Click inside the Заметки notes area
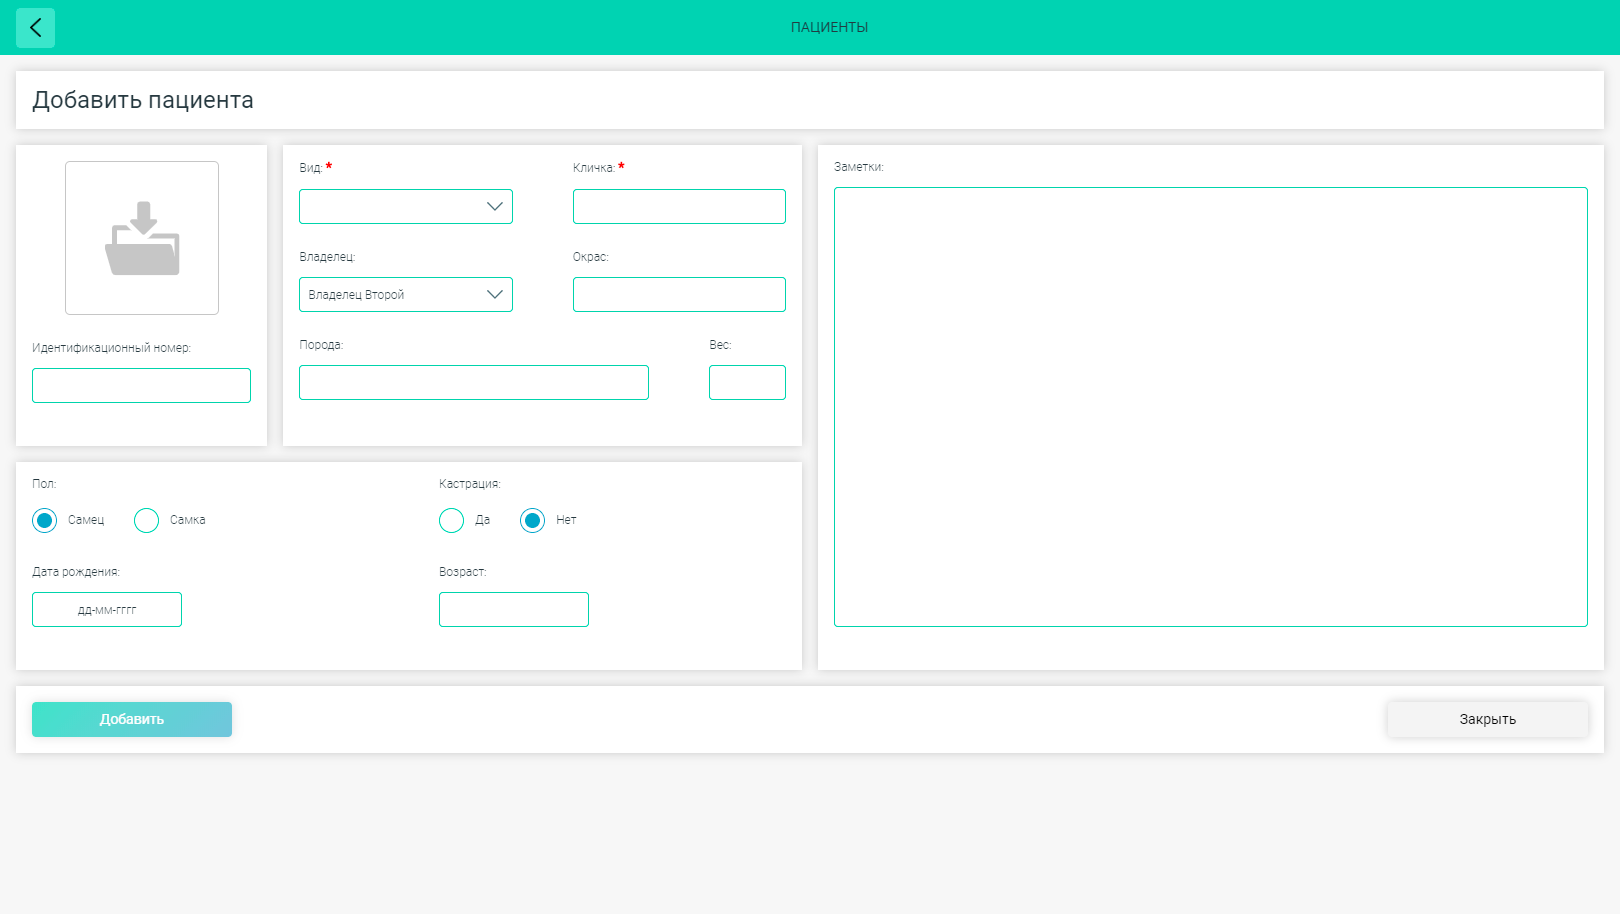The image size is (1620, 914). 1211,407
